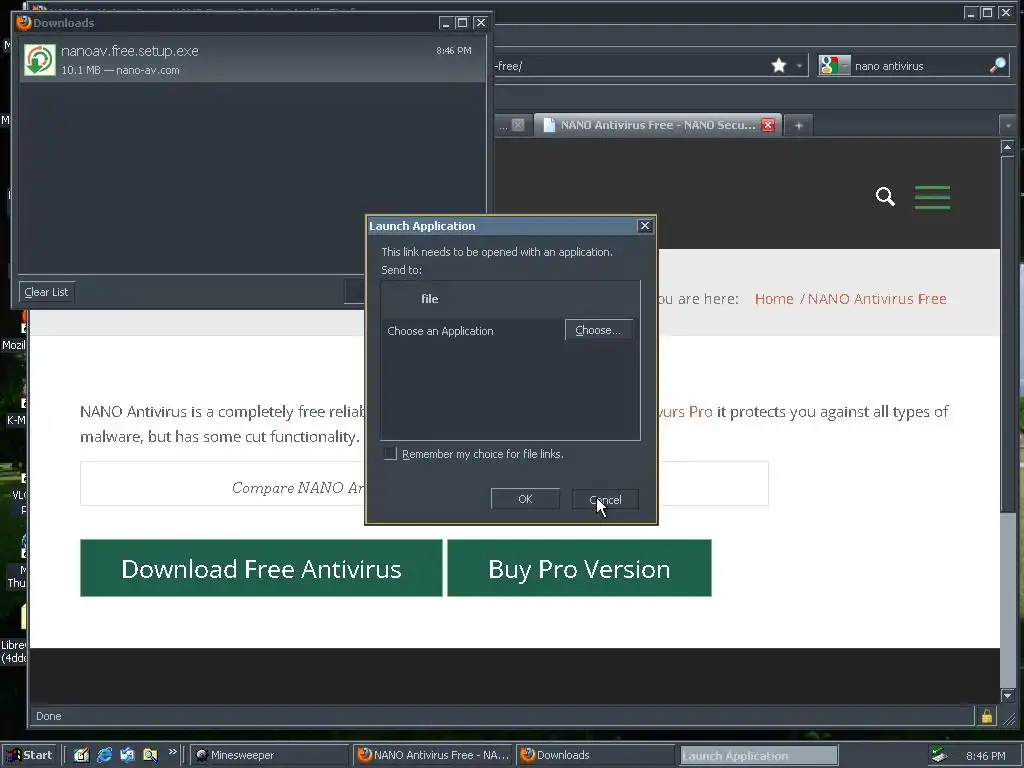This screenshot has height=768, width=1024.
Task: Click the Launch Application taskbar button
Action: point(758,756)
